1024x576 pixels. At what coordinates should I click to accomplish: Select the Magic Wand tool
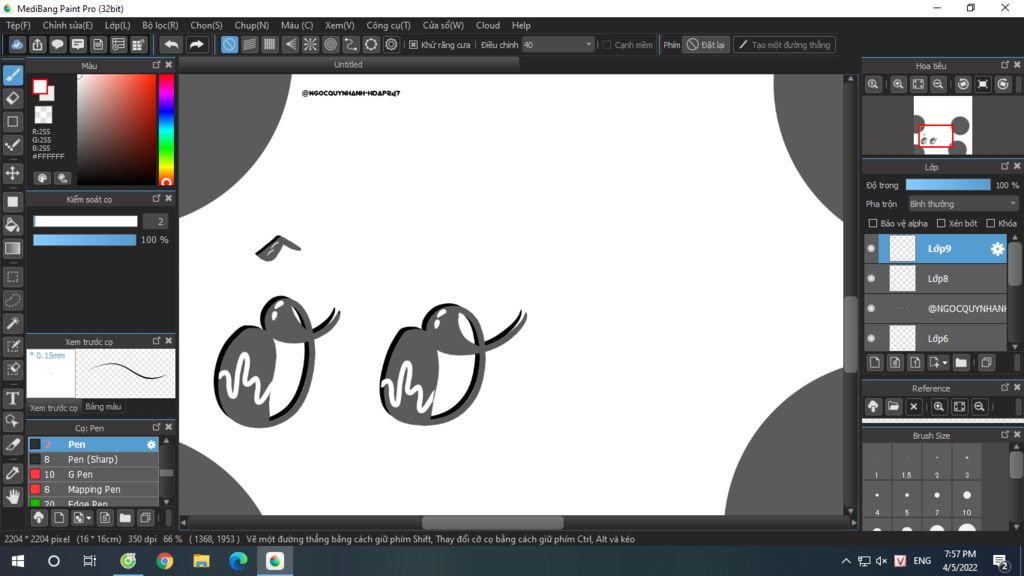pos(12,323)
